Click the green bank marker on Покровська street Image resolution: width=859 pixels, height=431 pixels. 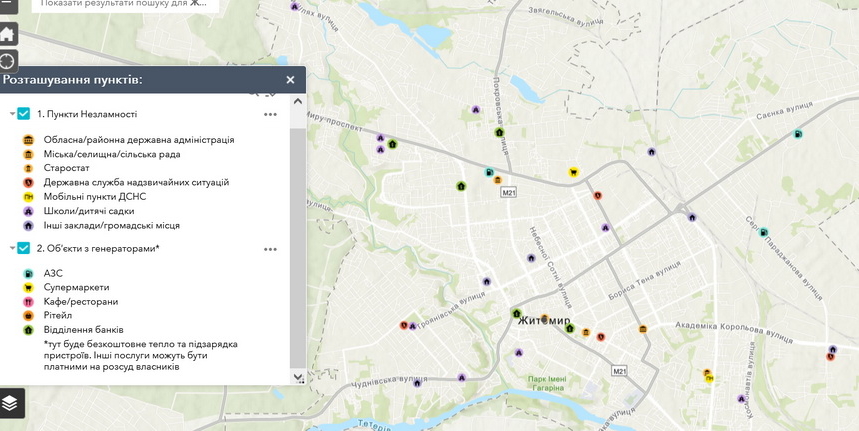click(x=499, y=132)
